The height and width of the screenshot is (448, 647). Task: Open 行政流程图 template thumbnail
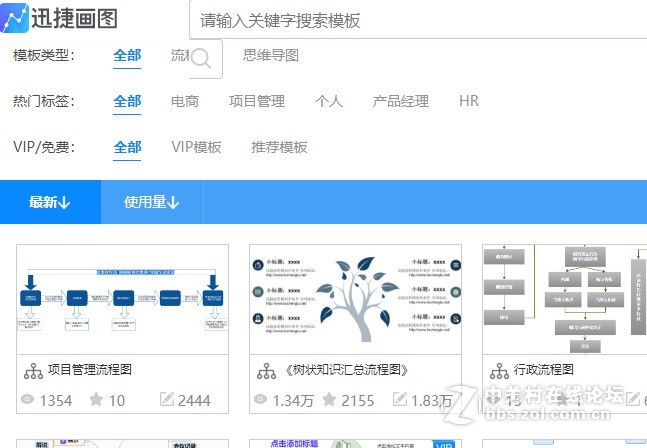point(564,299)
